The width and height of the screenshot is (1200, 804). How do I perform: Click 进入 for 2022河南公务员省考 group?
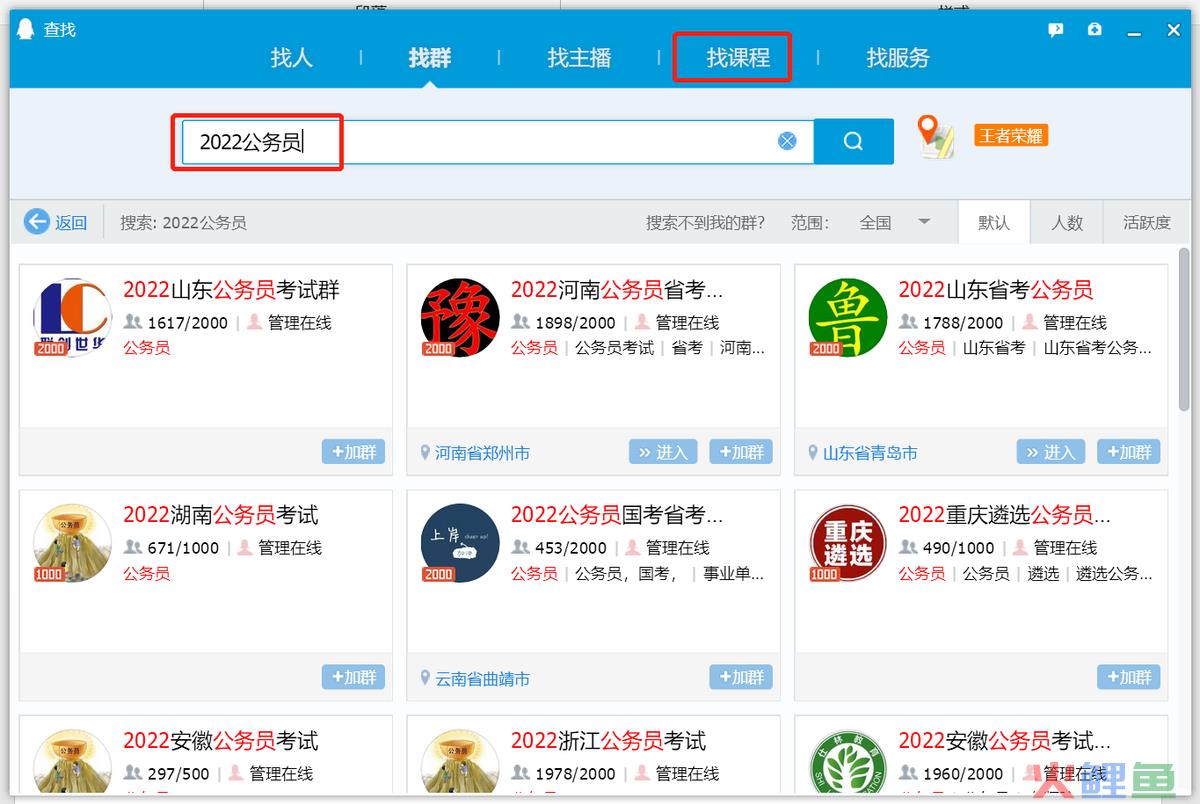pyautogui.click(x=661, y=452)
